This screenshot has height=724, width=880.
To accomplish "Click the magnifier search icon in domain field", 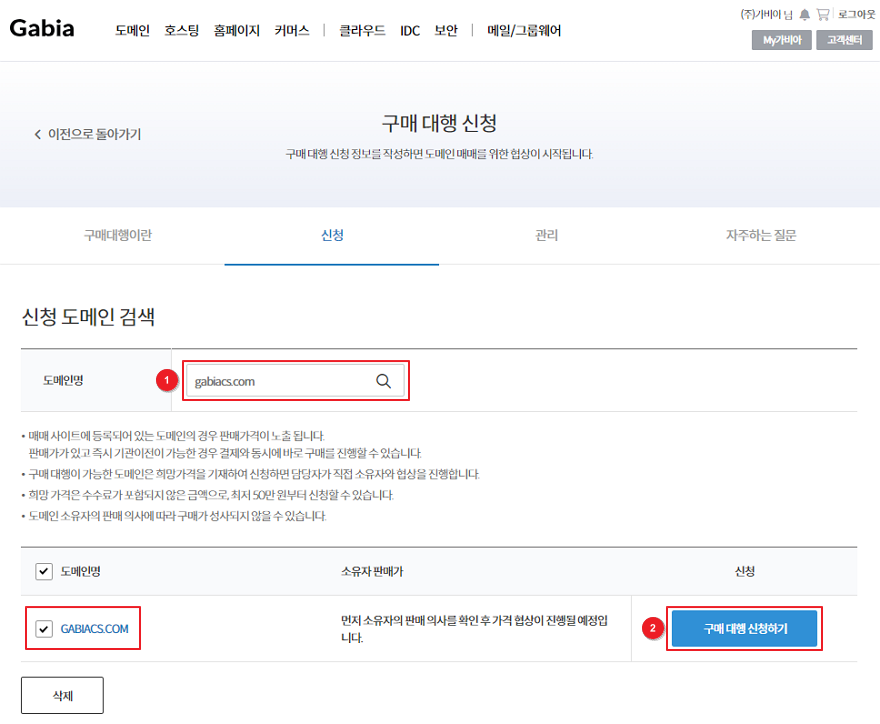I will [383, 381].
